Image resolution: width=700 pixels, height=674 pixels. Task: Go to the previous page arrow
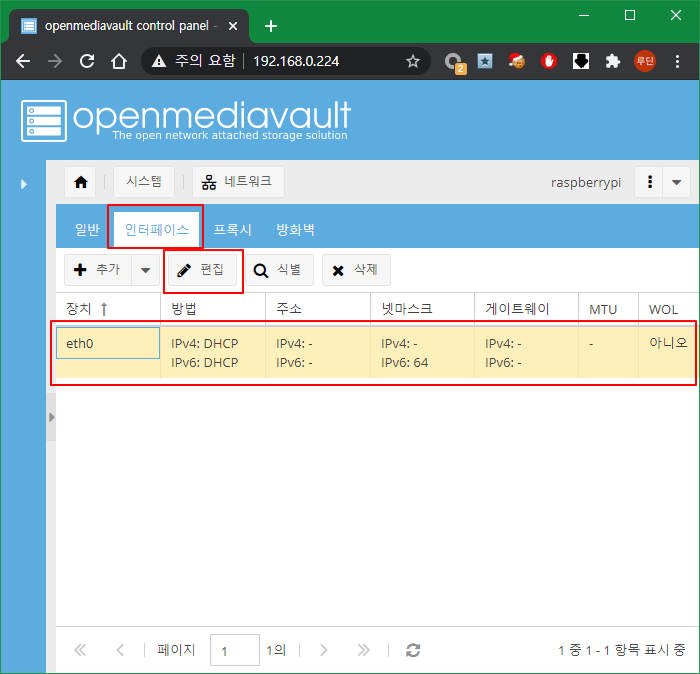120,650
